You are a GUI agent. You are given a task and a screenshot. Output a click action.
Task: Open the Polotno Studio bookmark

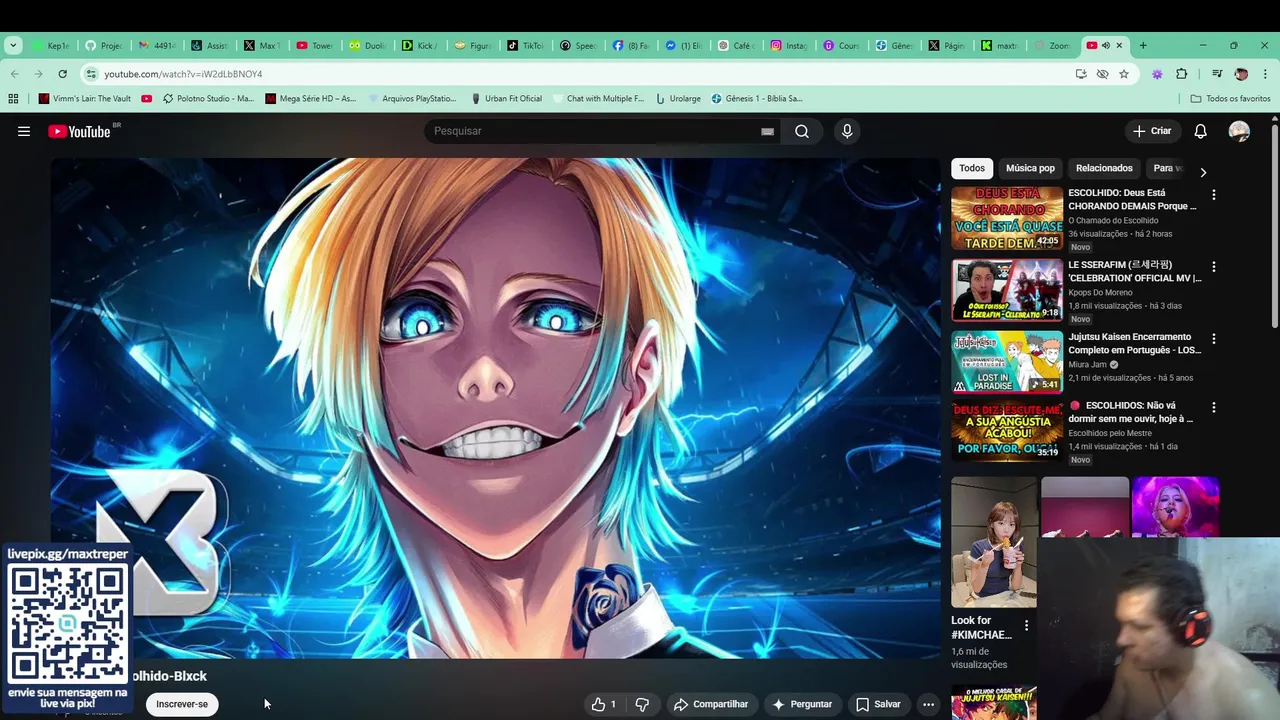[x=208, y=98]
